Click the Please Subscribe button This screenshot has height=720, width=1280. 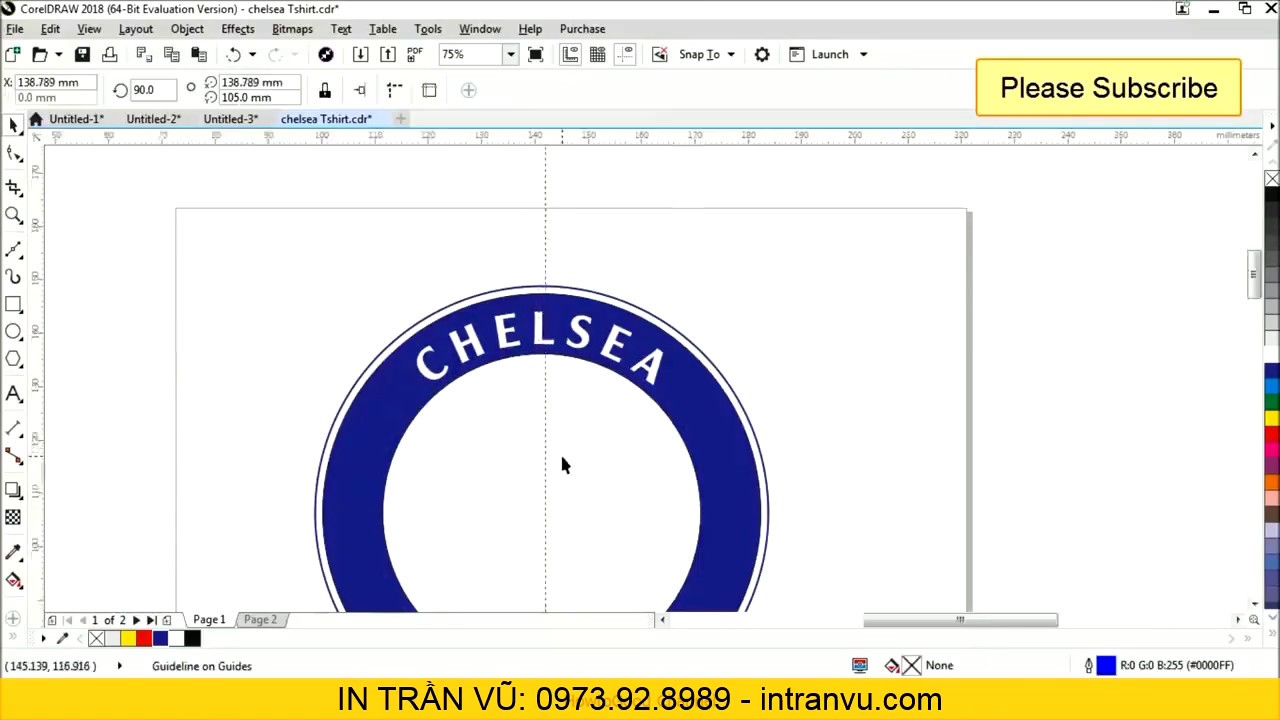(1108, 88)
